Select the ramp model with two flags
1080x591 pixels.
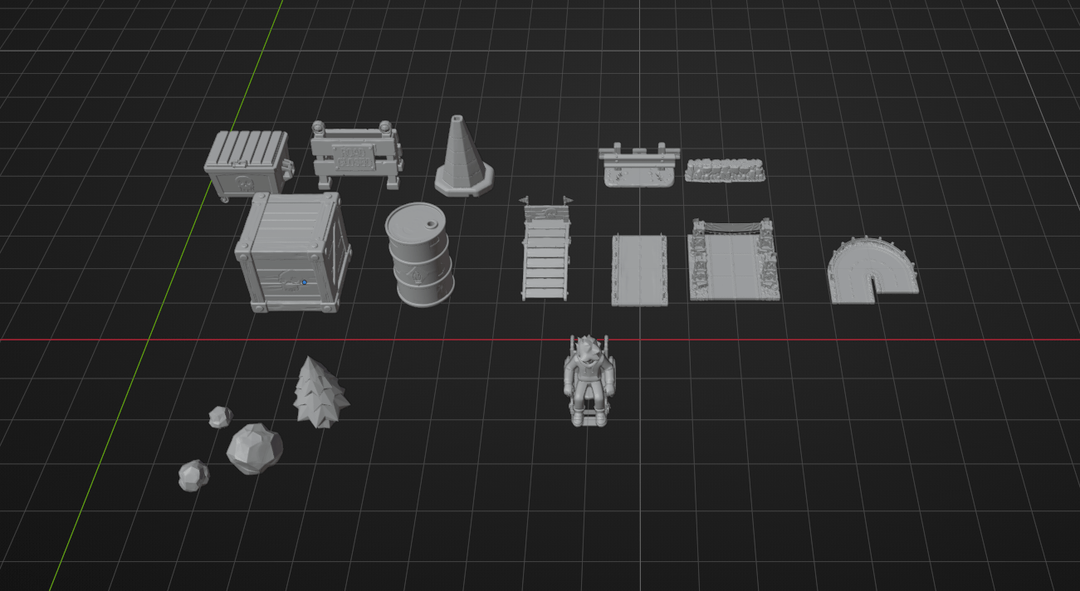coord(546,249)
